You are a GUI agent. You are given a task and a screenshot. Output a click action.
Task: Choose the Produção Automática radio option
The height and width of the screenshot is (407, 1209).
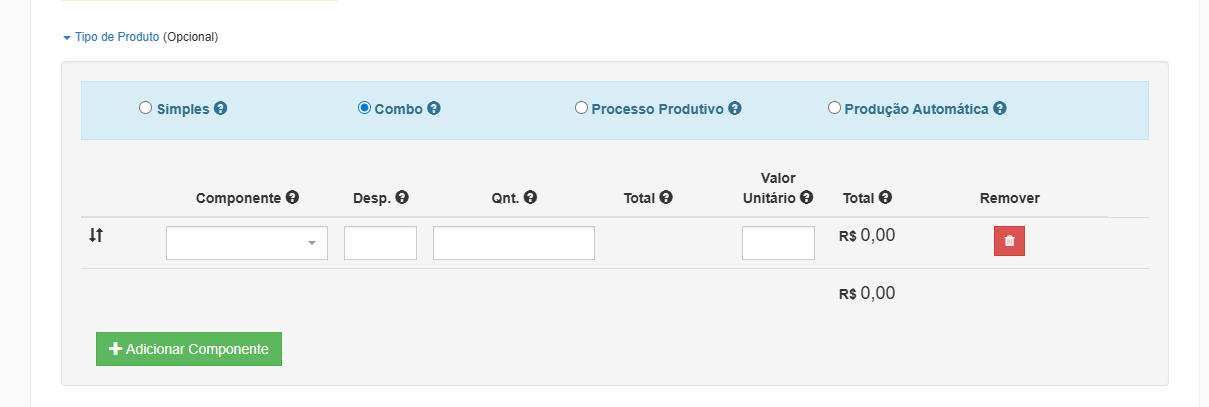834,107
